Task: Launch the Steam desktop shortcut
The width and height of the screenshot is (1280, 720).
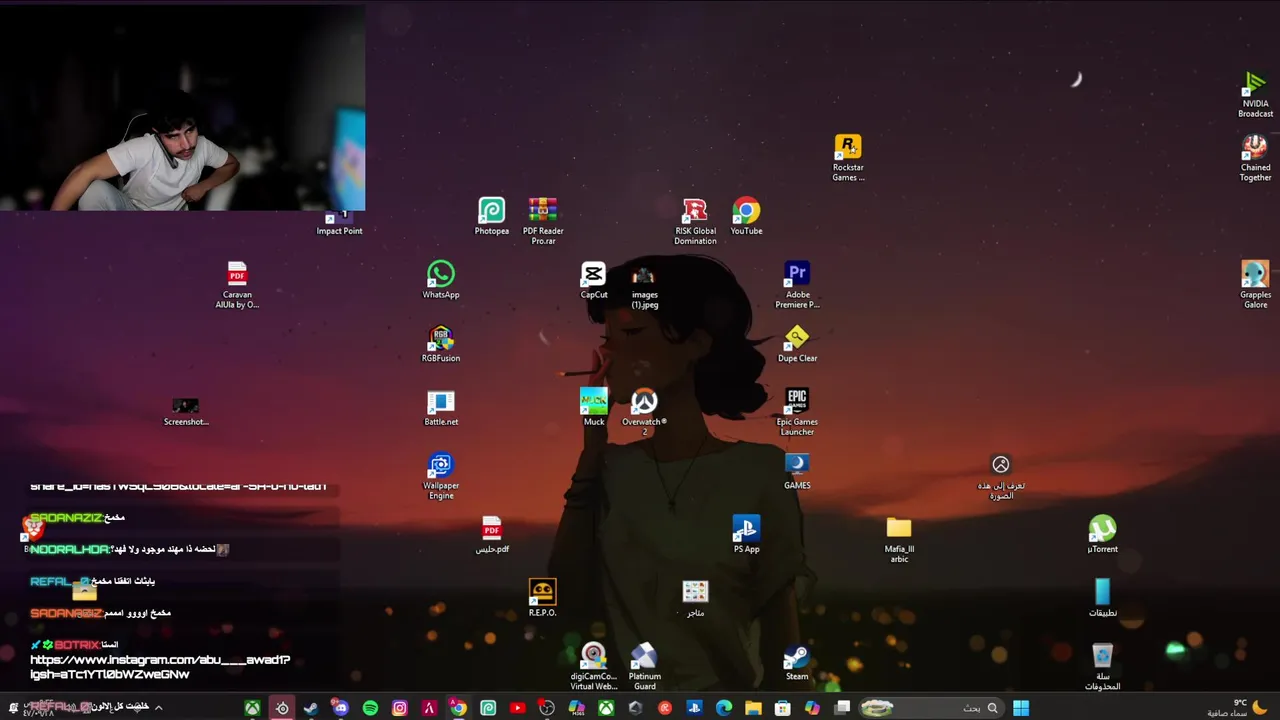Action: coord(797,662)
